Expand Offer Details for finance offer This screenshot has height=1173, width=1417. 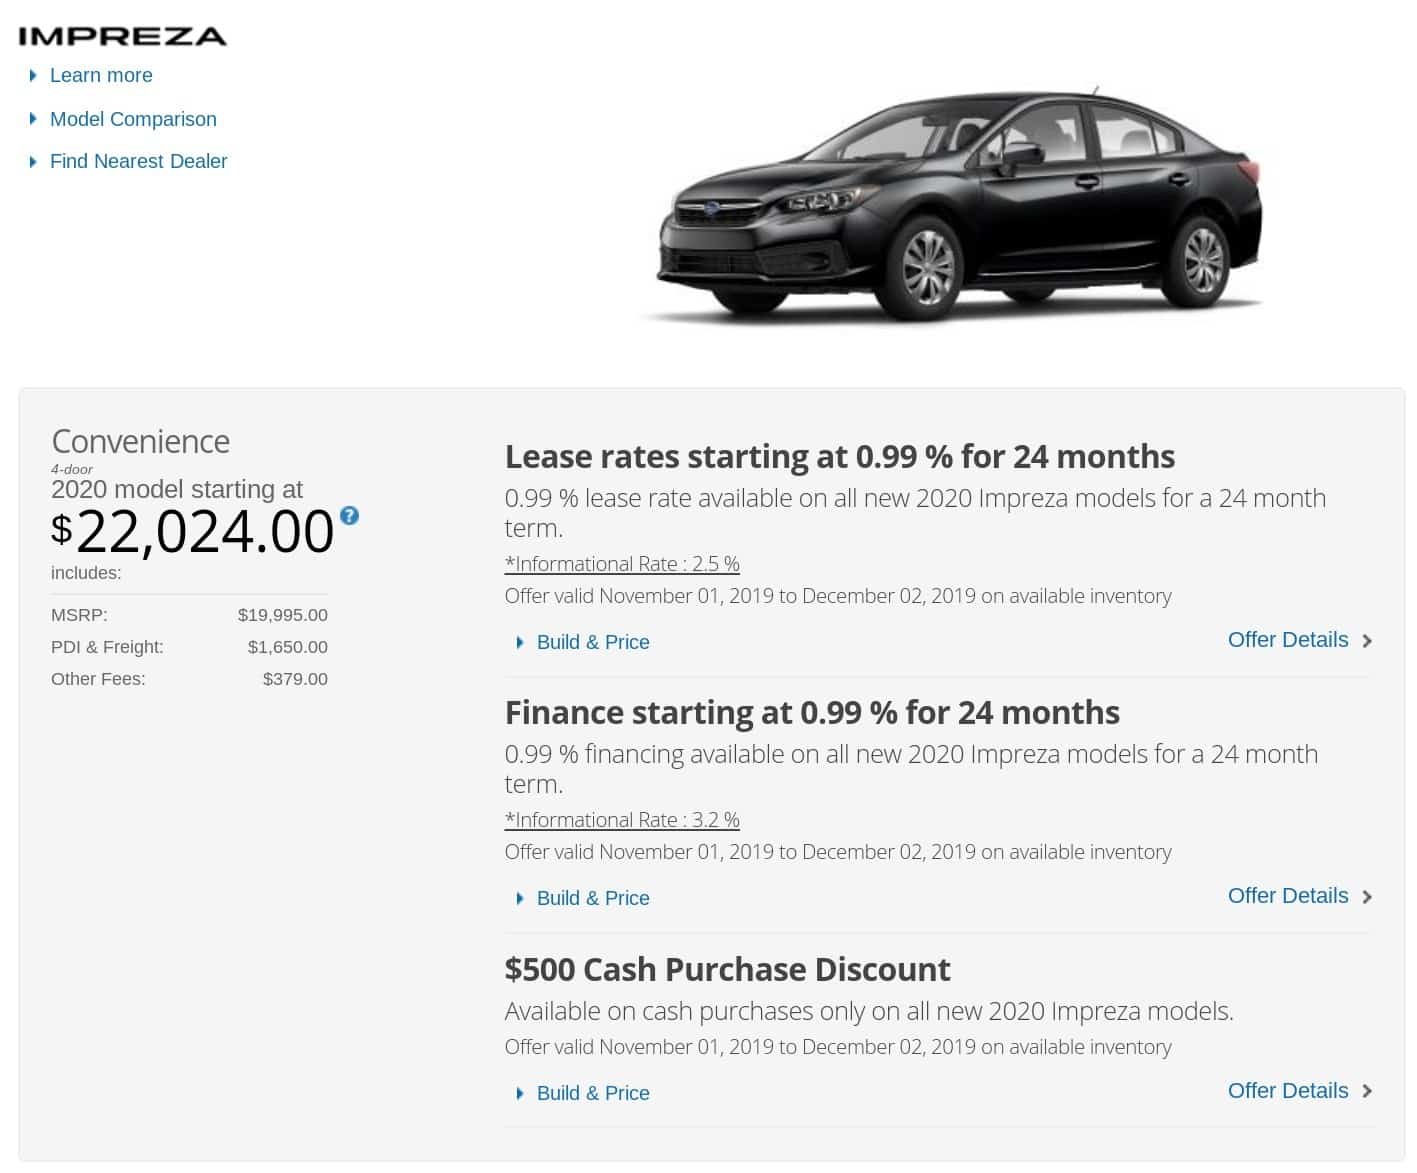click(1288, 896)
